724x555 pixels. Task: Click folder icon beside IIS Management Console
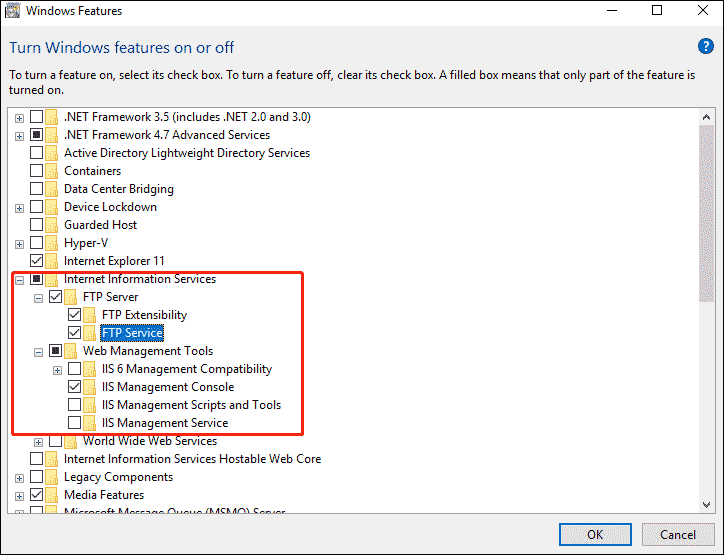point(90,387)
